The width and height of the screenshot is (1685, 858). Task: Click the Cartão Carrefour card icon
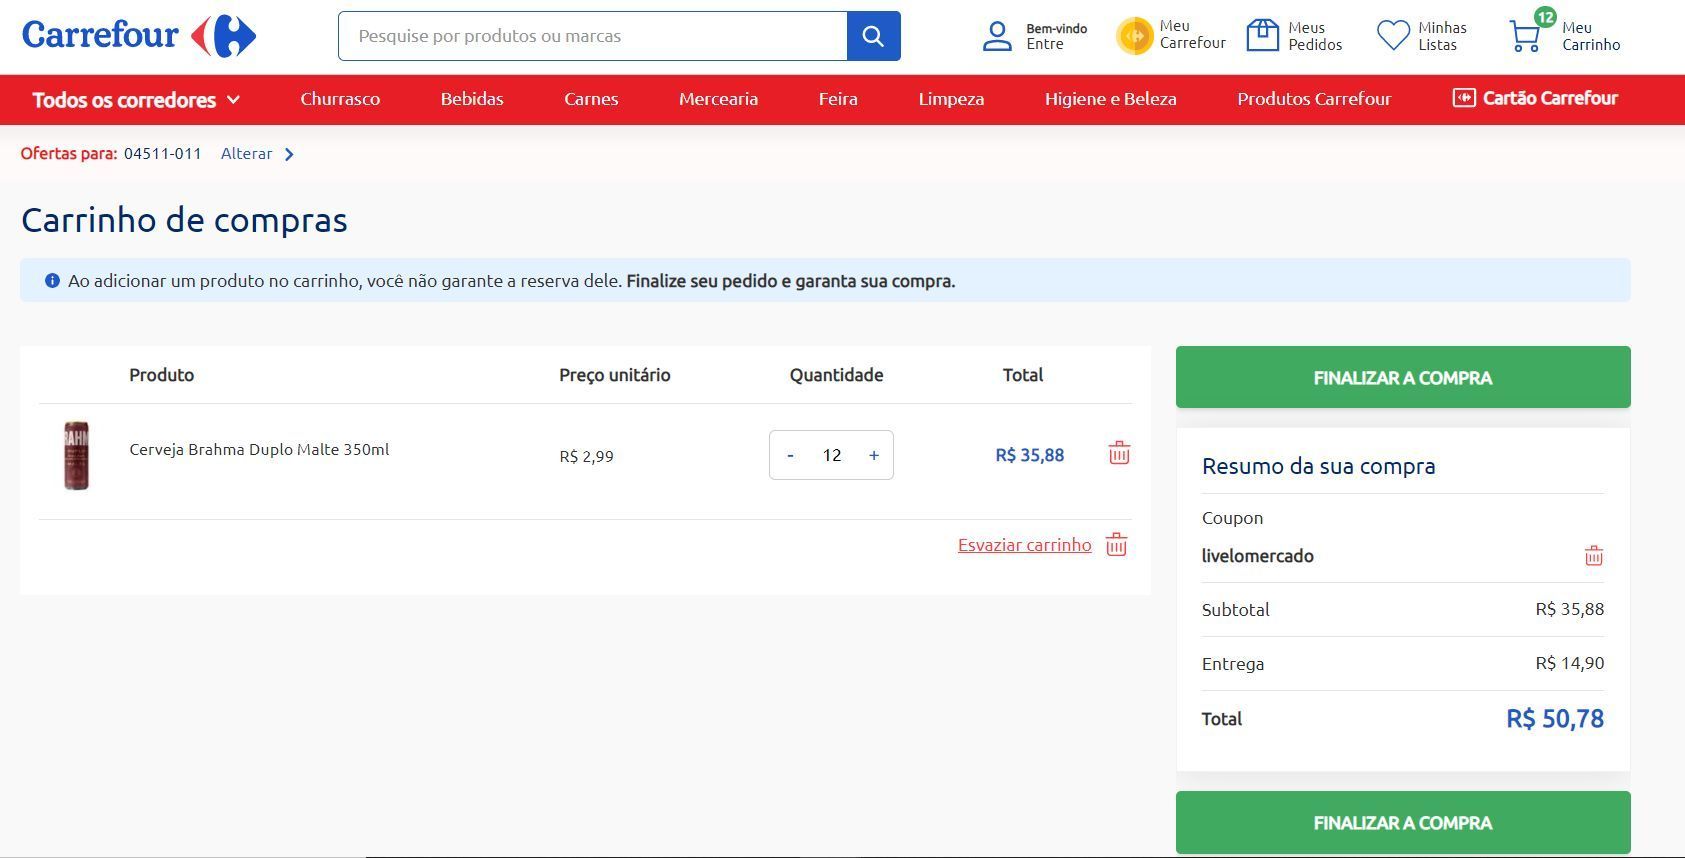pyautogui.click(x=1463, y=98)
